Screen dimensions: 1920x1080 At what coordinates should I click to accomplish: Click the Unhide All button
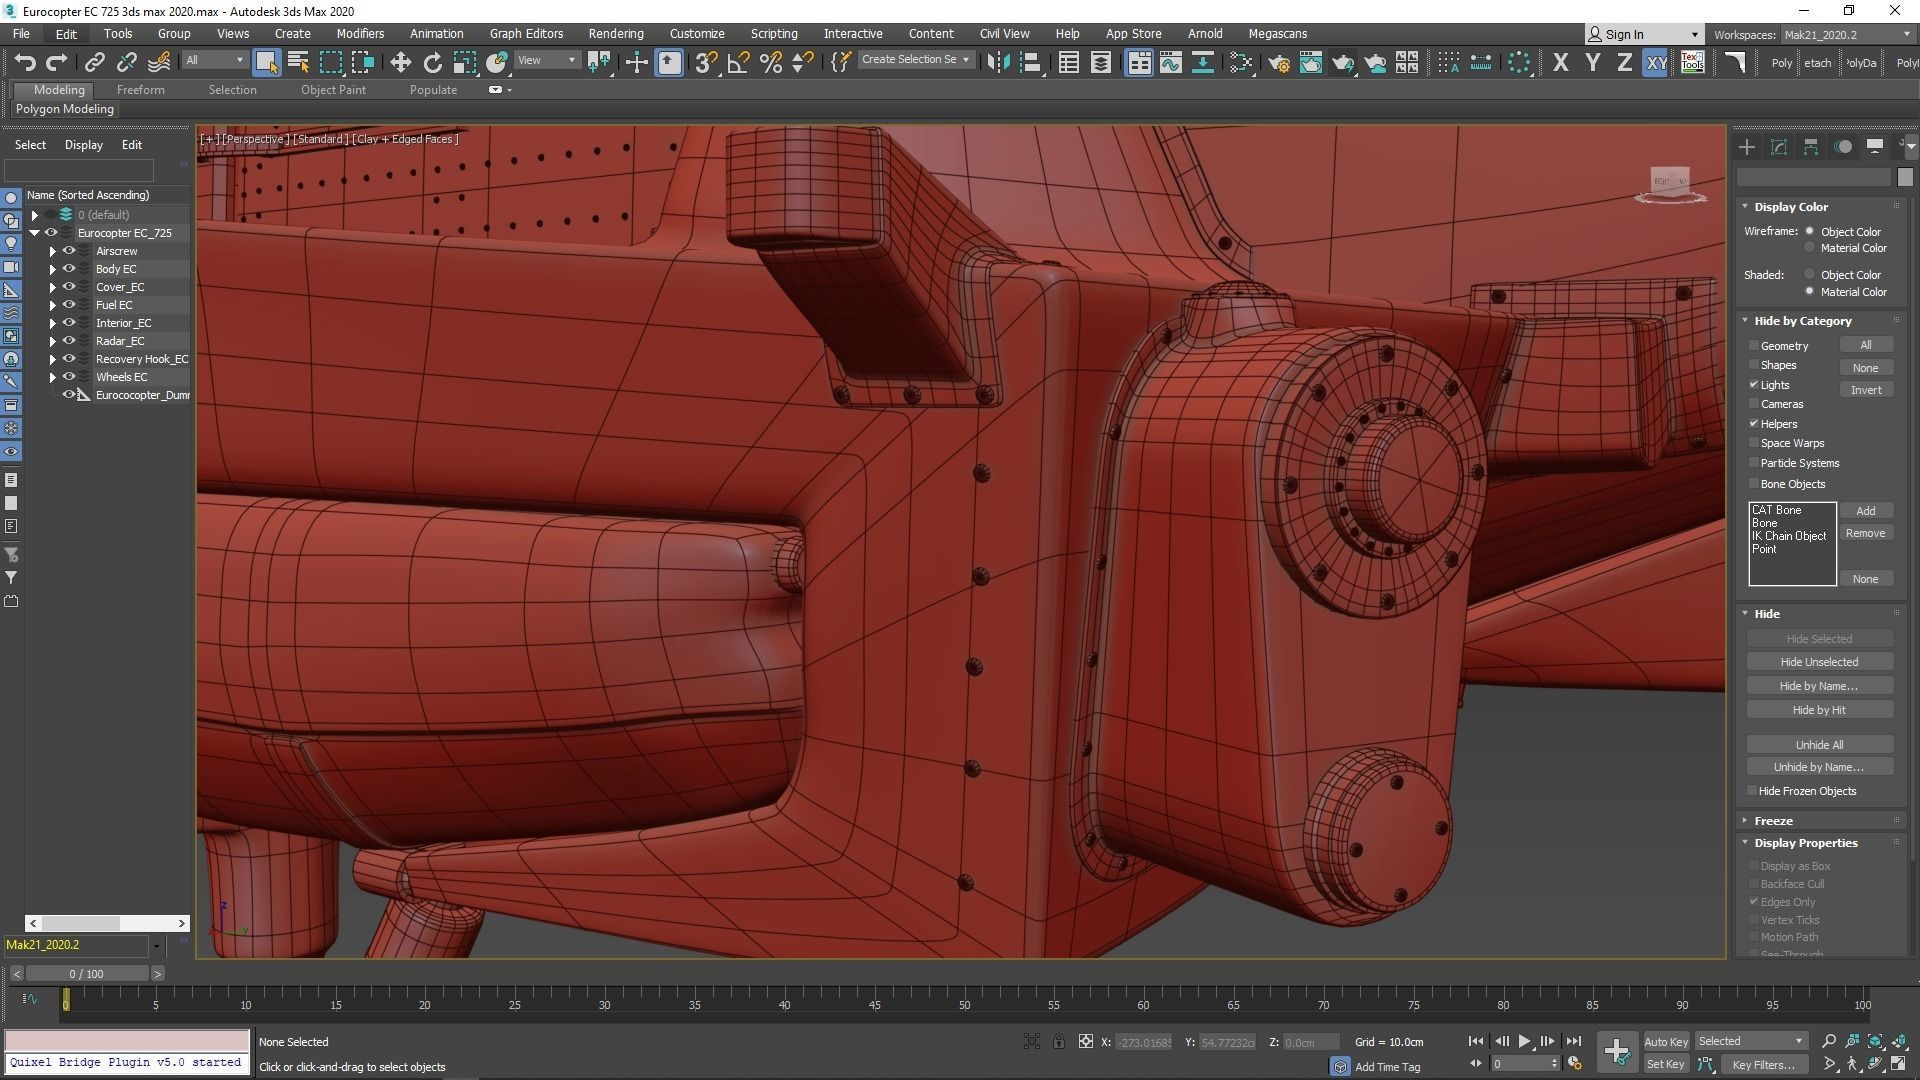pos(1818,745)
